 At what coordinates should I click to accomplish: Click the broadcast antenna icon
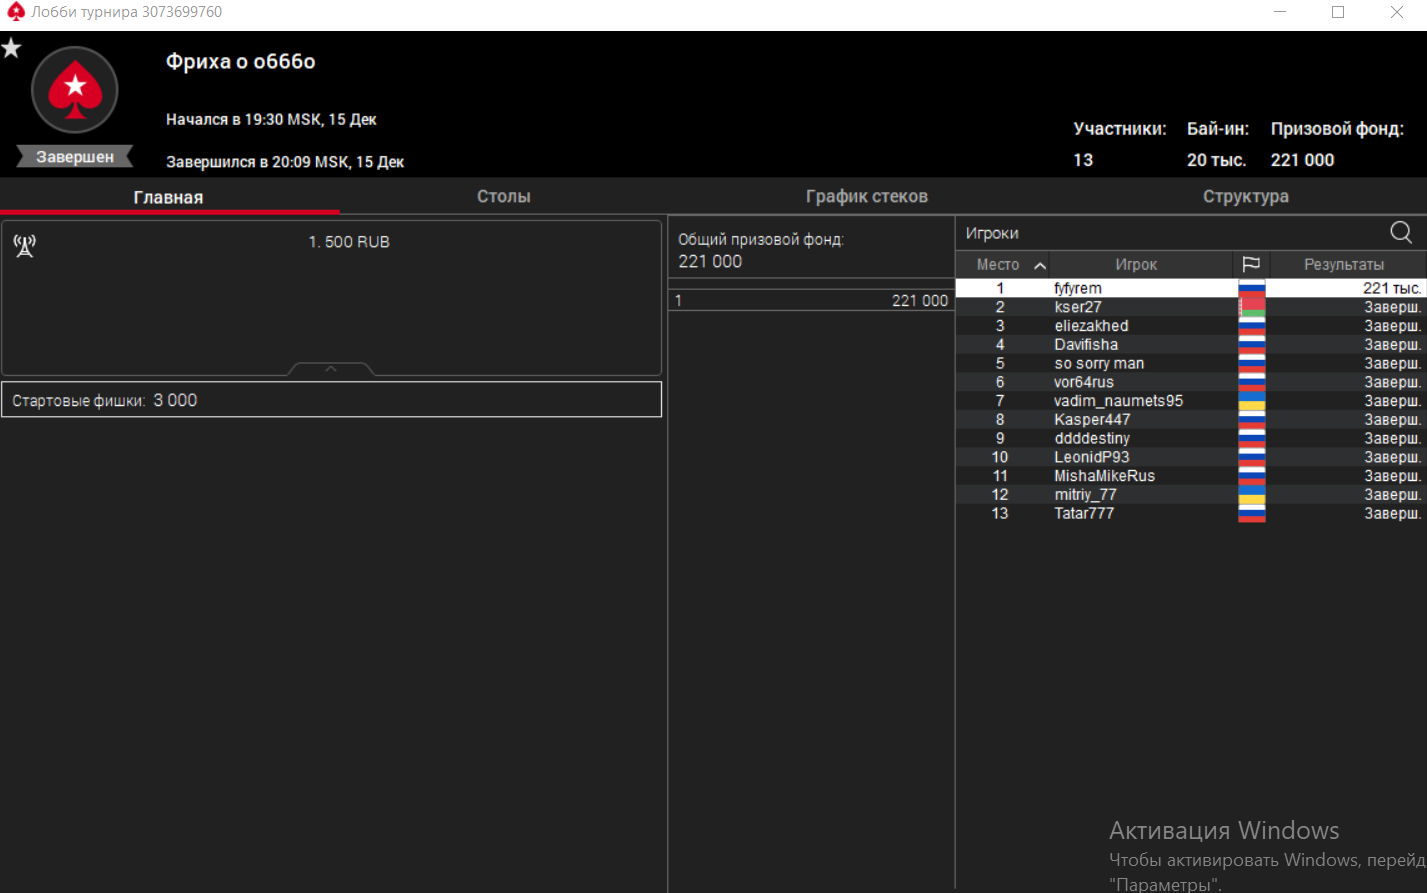[25, 246]
